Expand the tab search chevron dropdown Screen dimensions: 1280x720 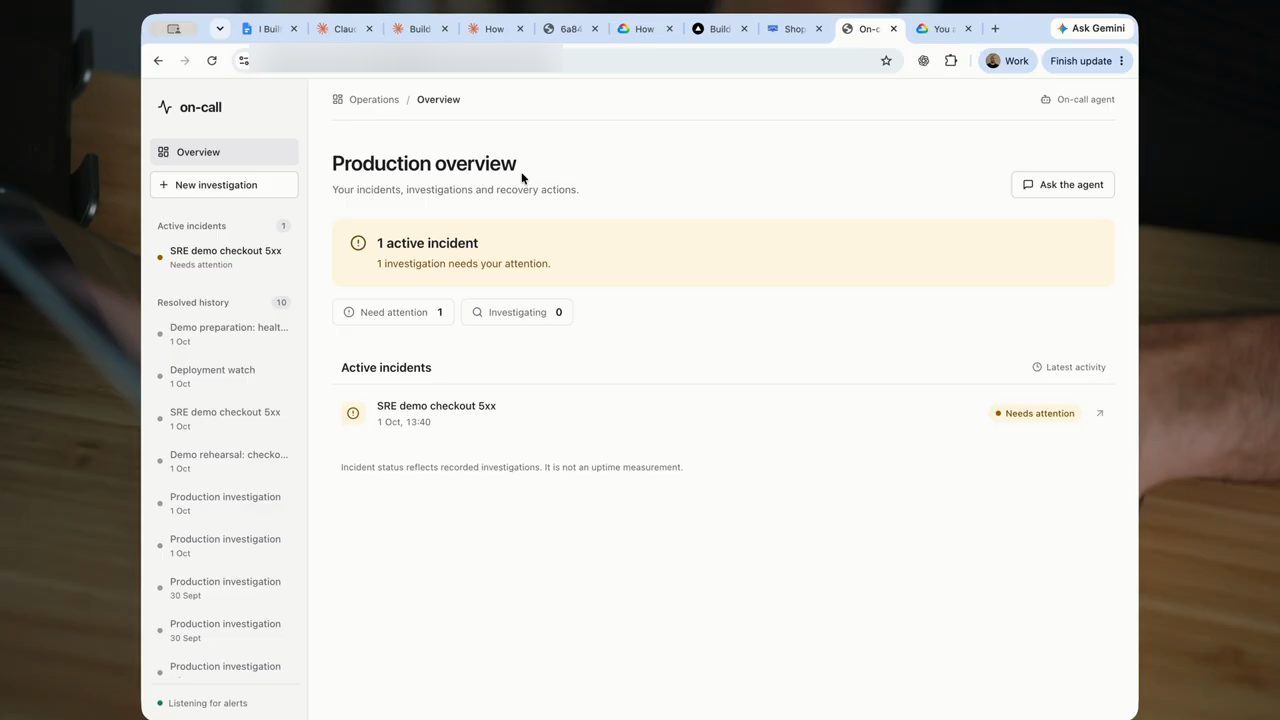click(x=220, y=29)
